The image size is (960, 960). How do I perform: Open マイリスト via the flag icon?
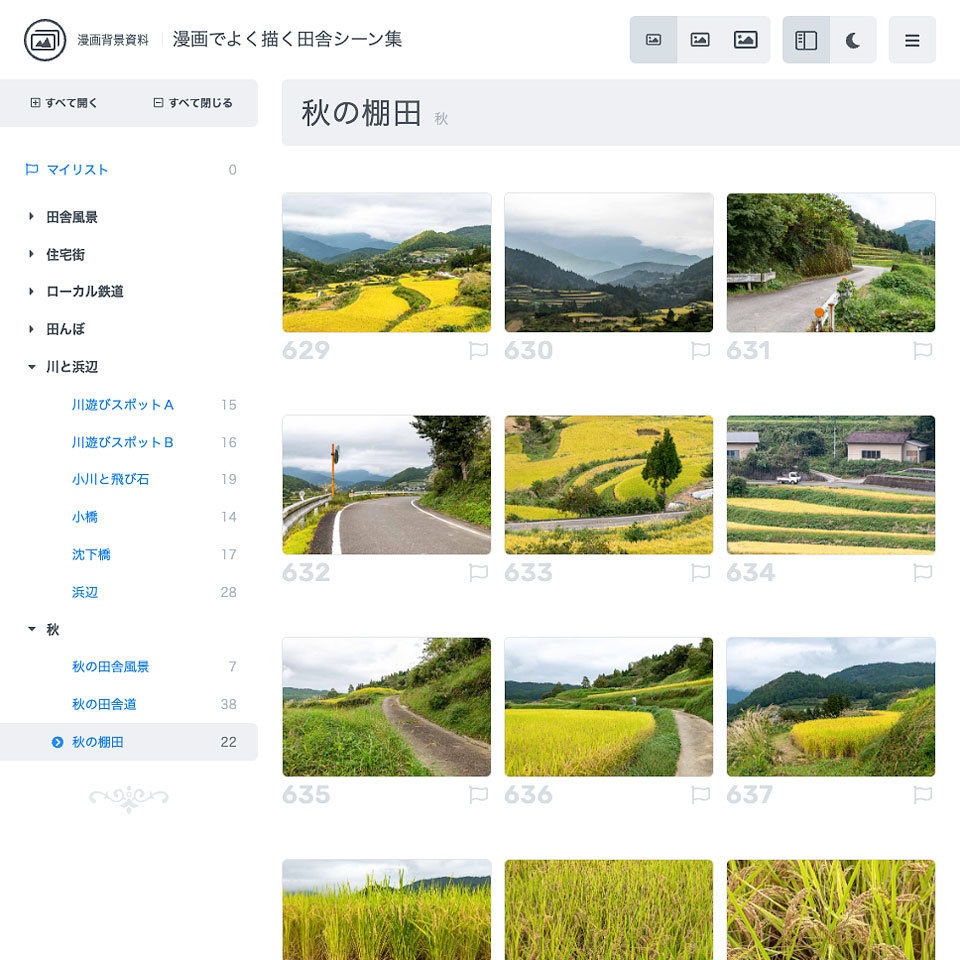33,169
